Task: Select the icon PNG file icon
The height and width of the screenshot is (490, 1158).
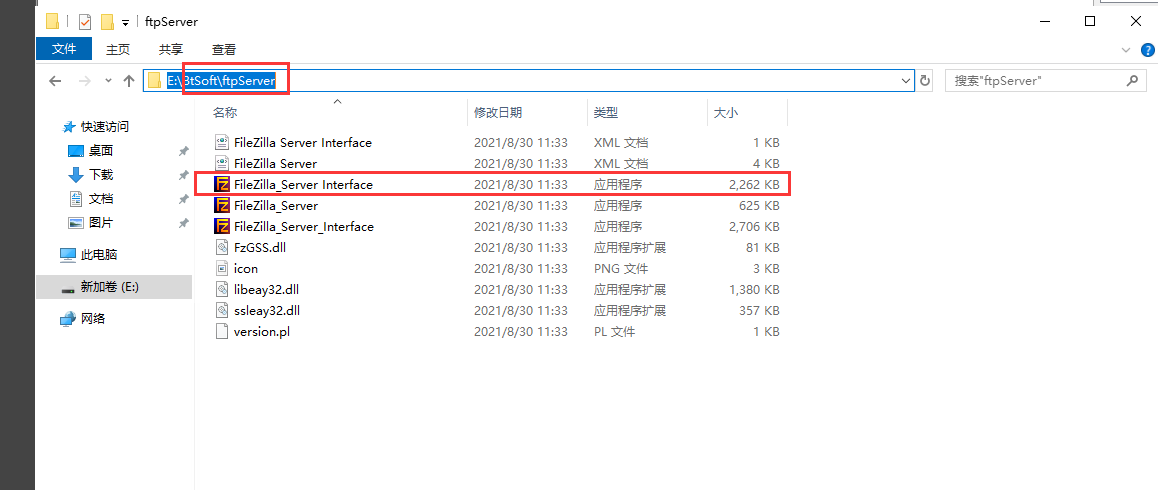Action: (x=222, y=268)
